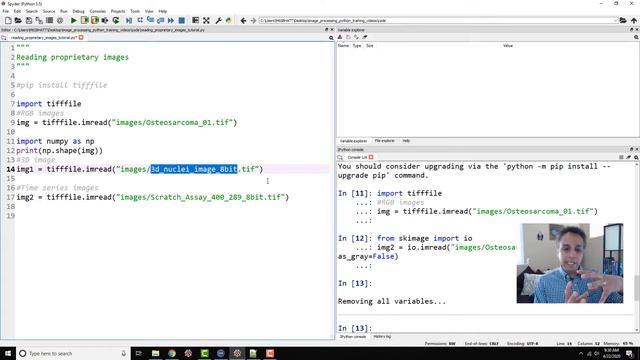Select the IPython console bottom tab
Viewport: 640px width, 360px height.
coord(353,337)
